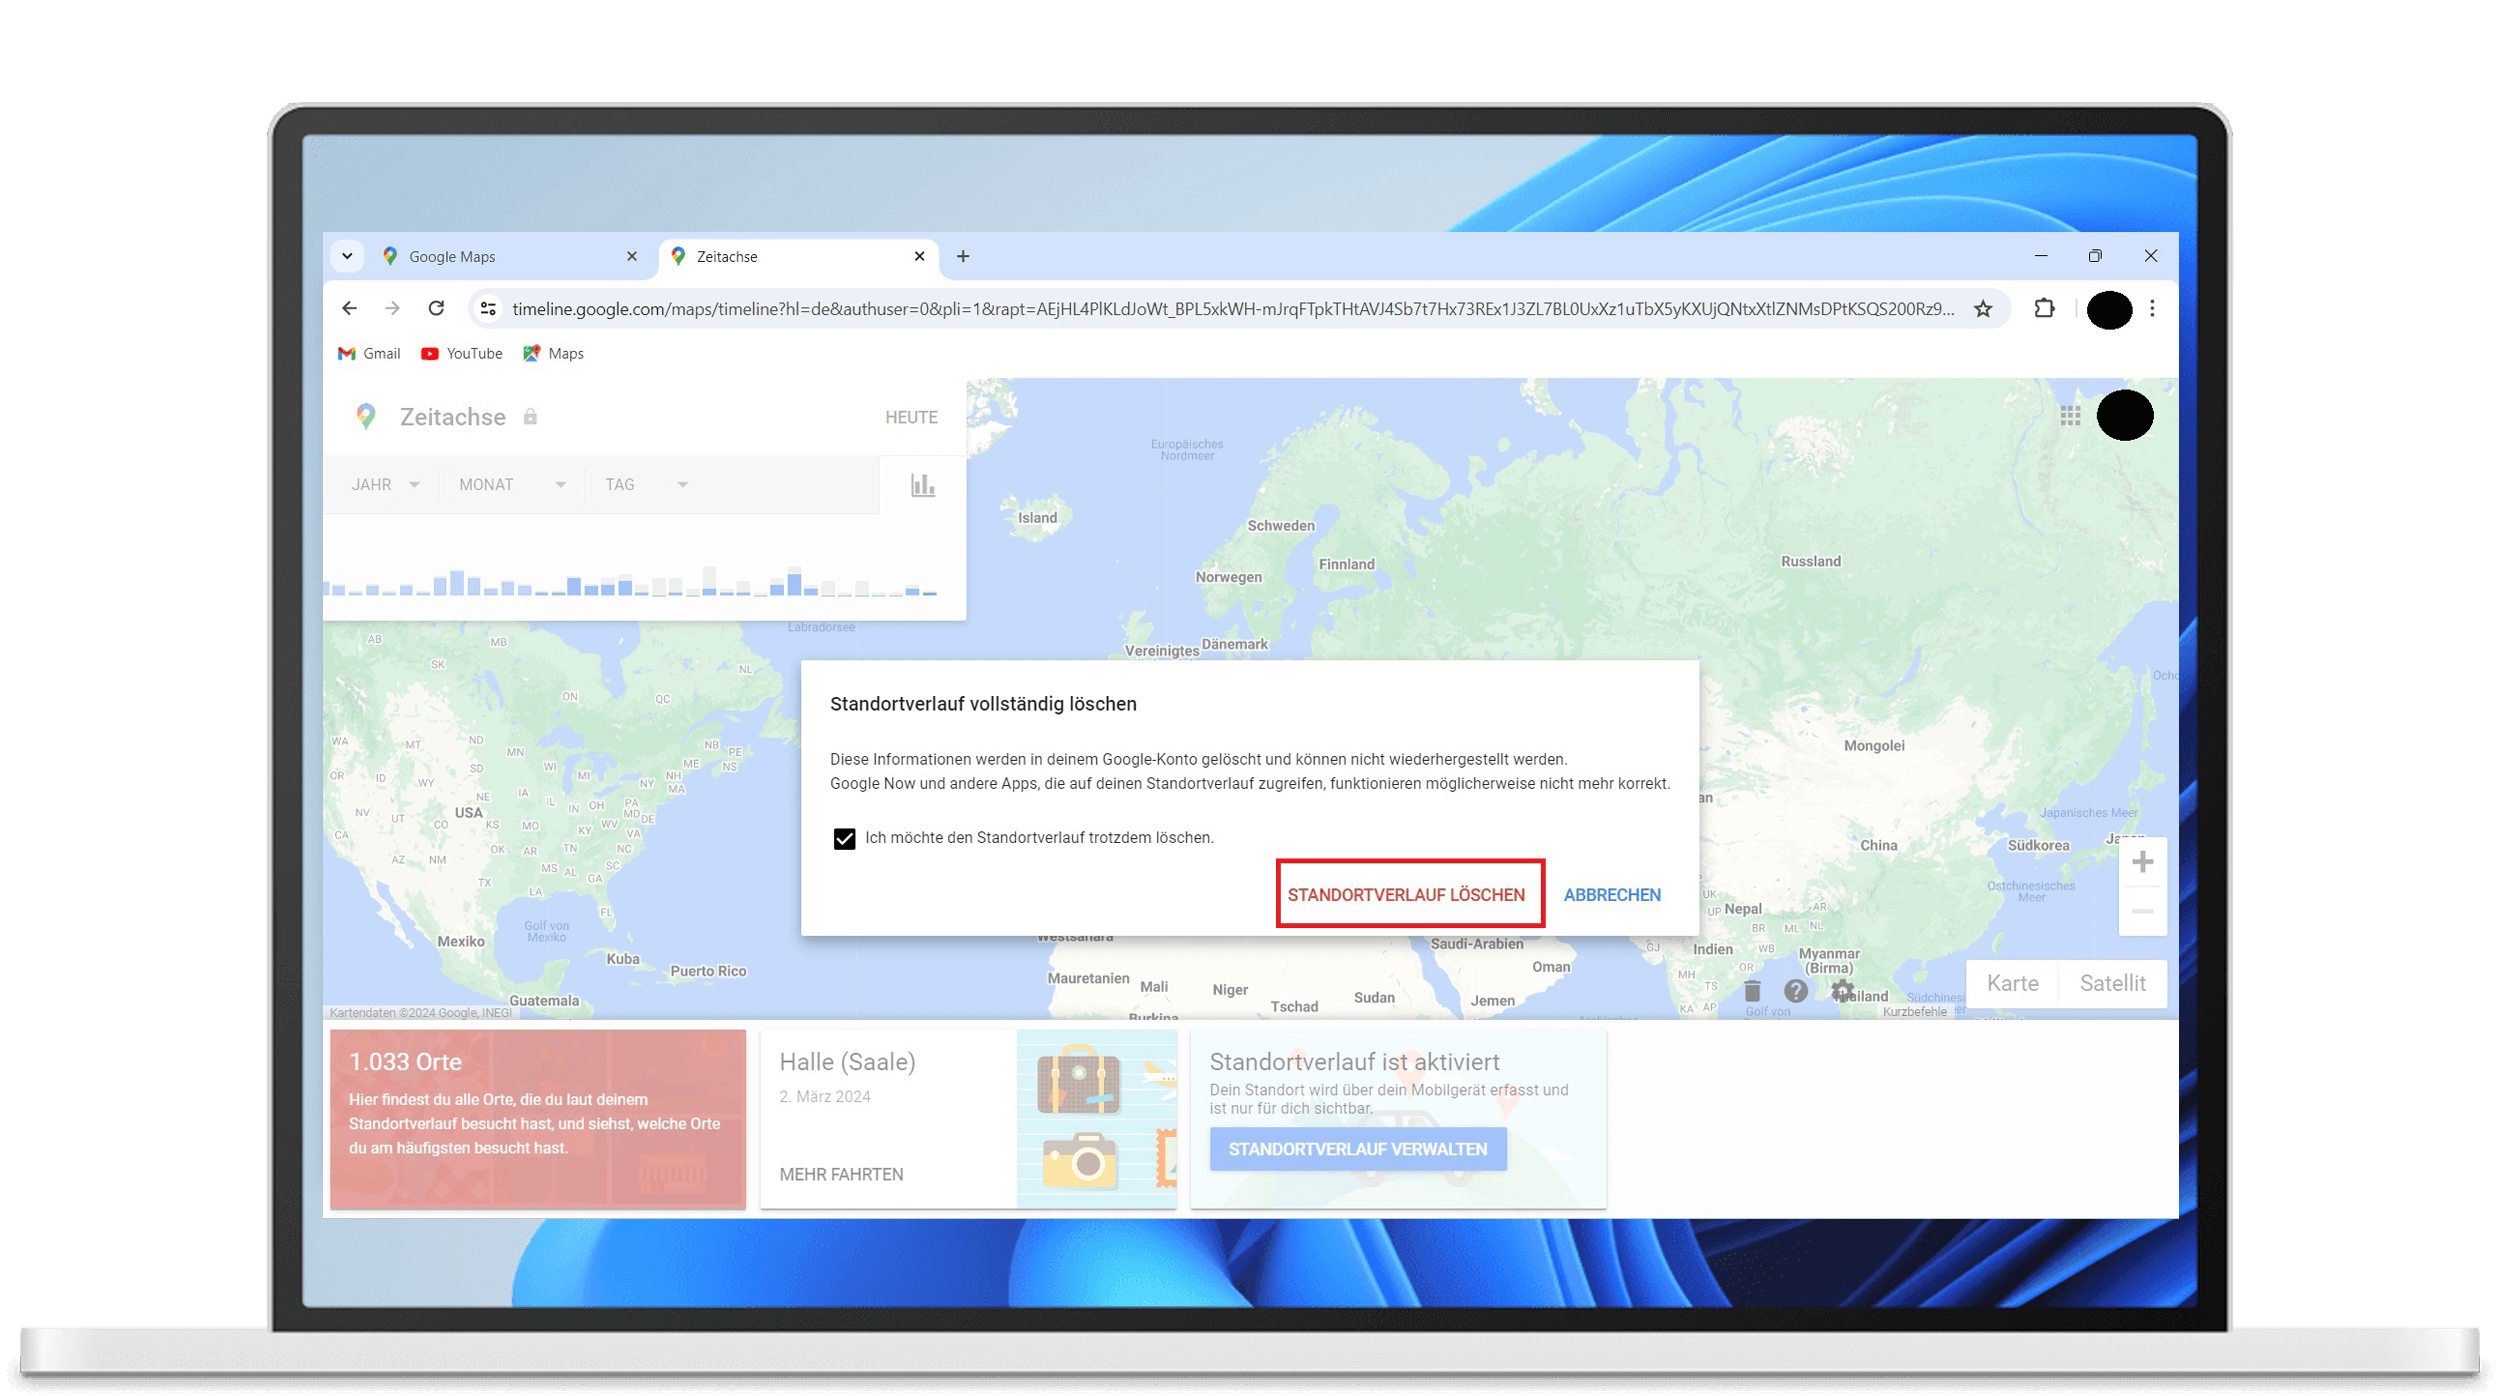This screenshot has width=2500, height=1396.
Task: Open the Maps bookmark
Action: [553, 354]
